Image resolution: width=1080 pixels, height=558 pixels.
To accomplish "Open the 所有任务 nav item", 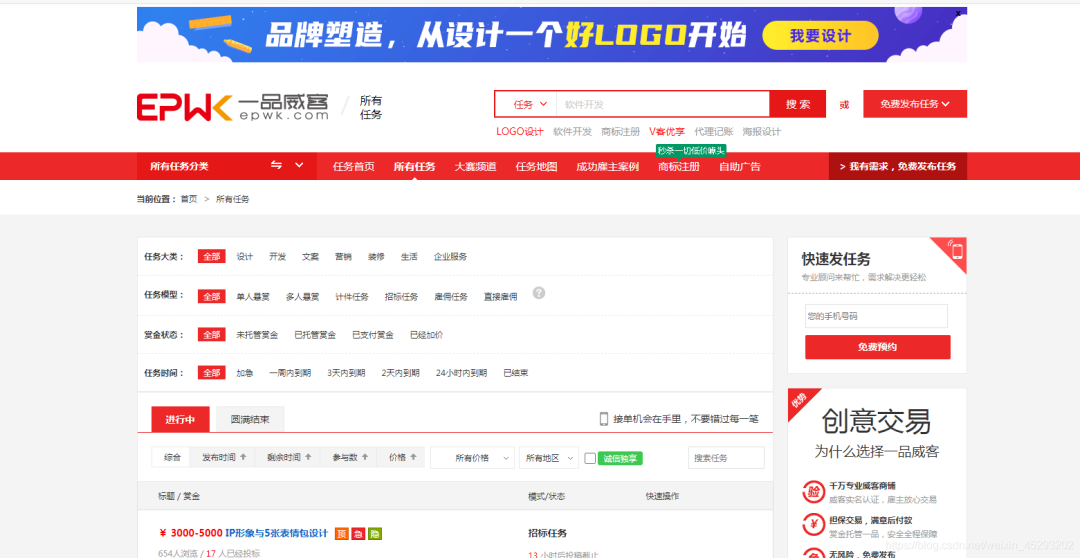I will click(x=414, y=166).
